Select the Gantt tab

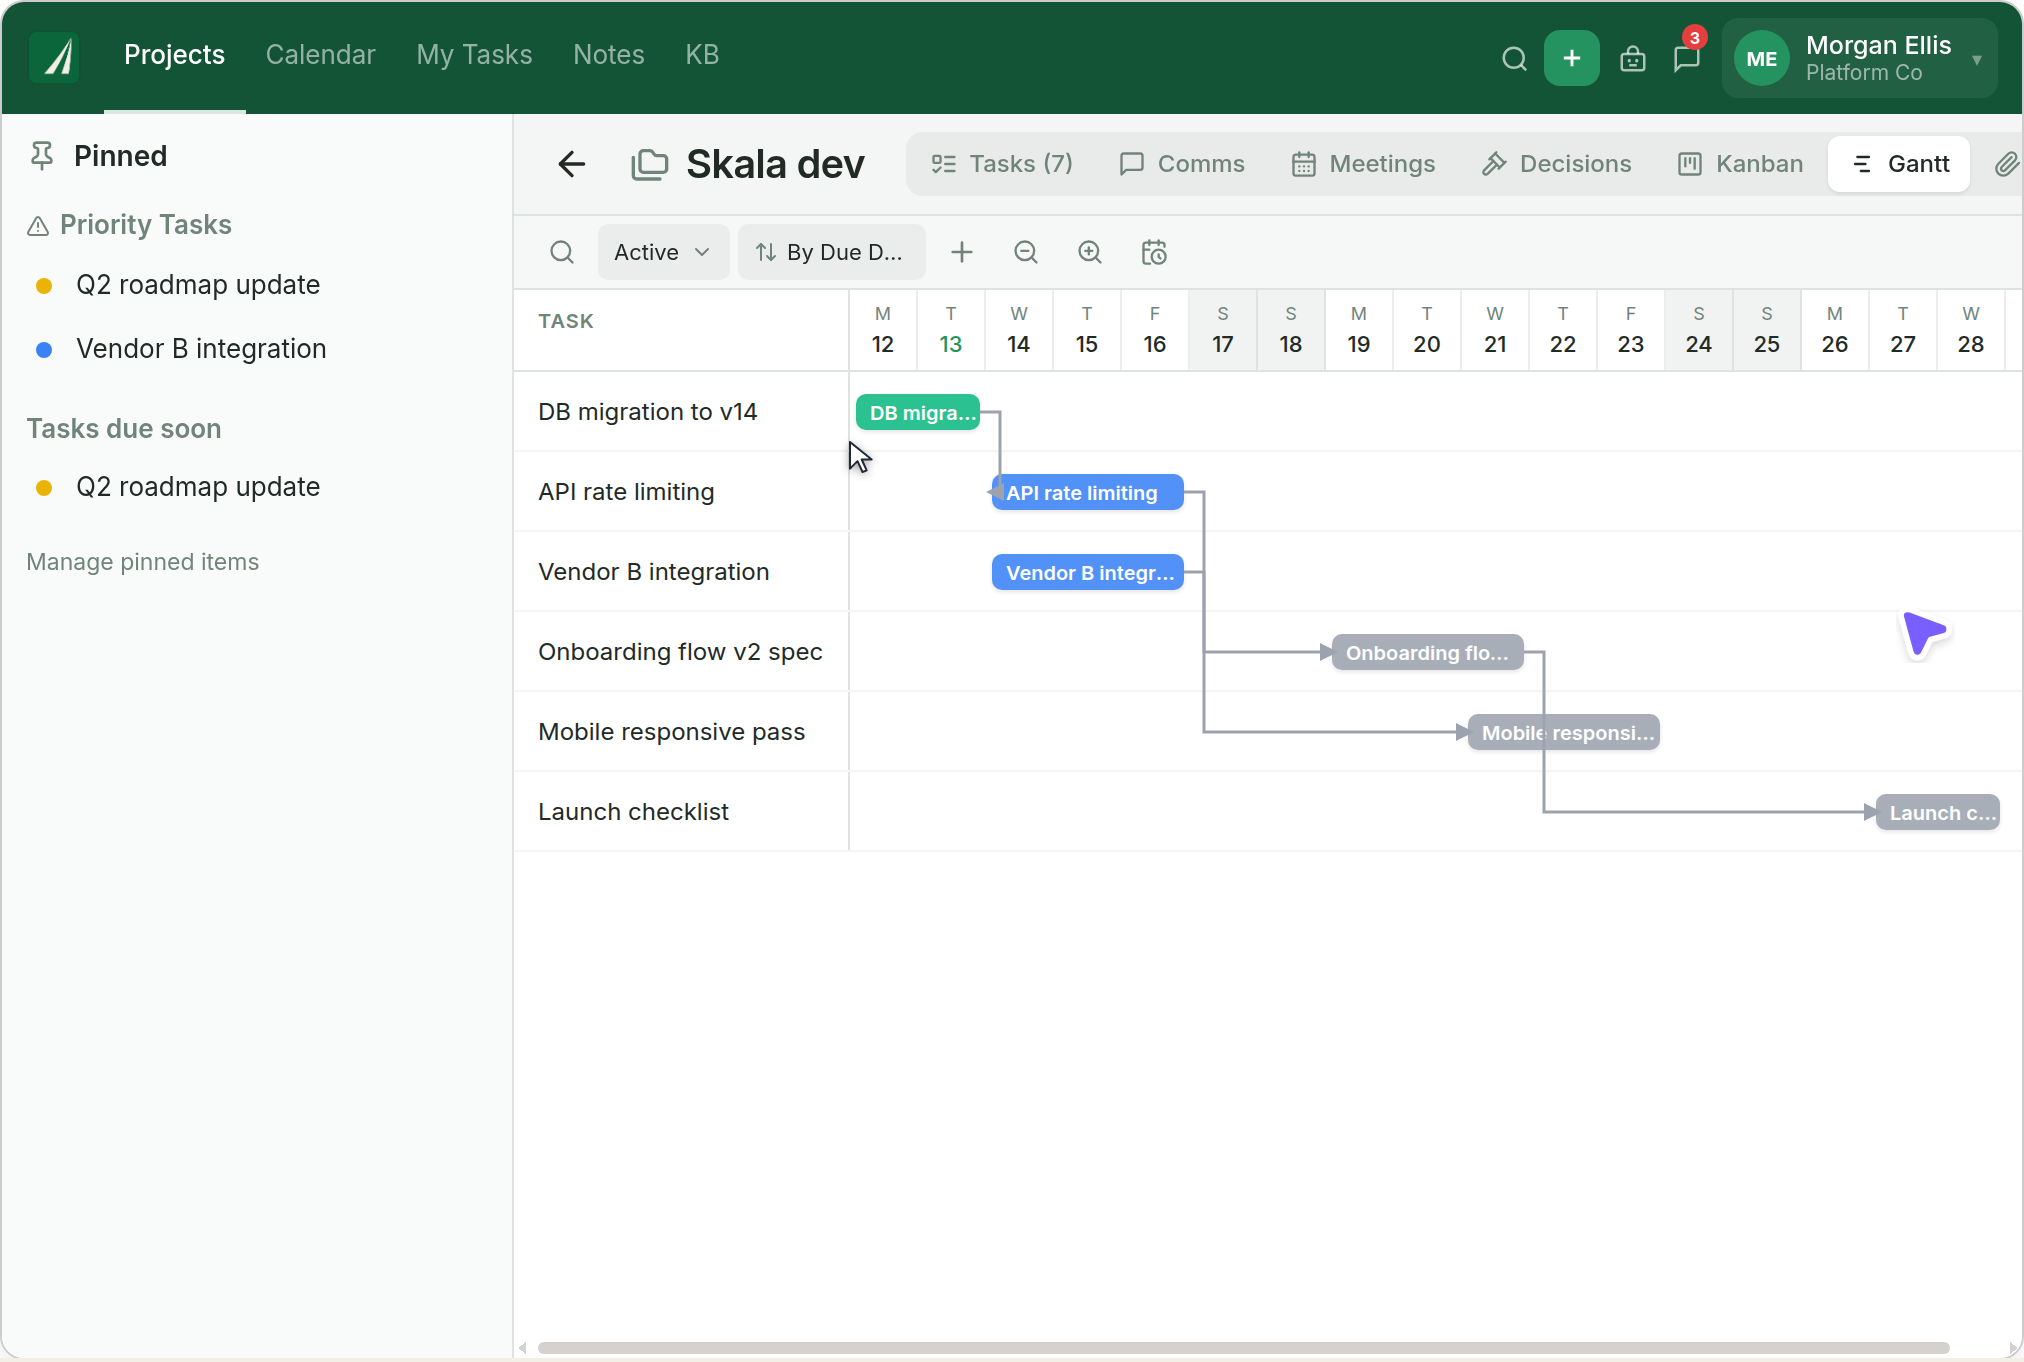[1899, 164]
